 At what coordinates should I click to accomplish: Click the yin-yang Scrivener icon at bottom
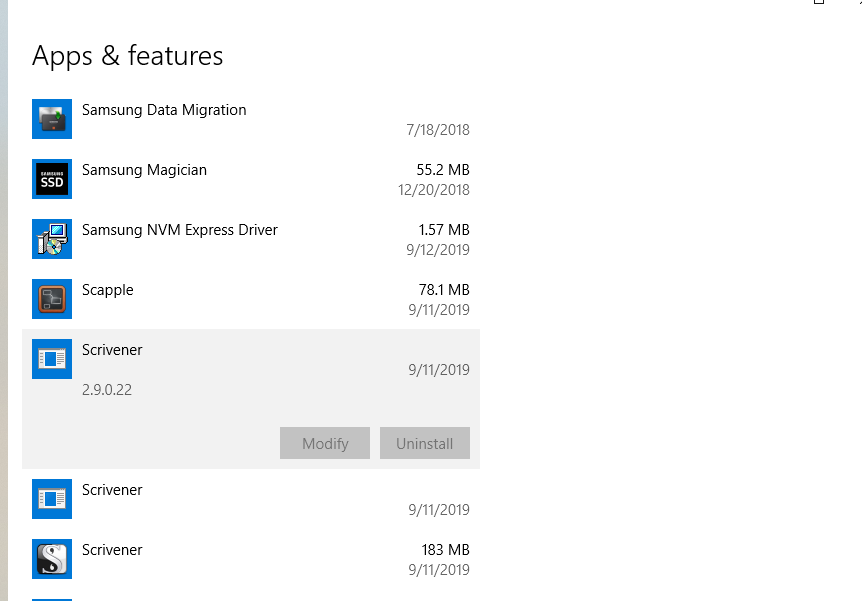pyautogui.click(x=51, y=559)
